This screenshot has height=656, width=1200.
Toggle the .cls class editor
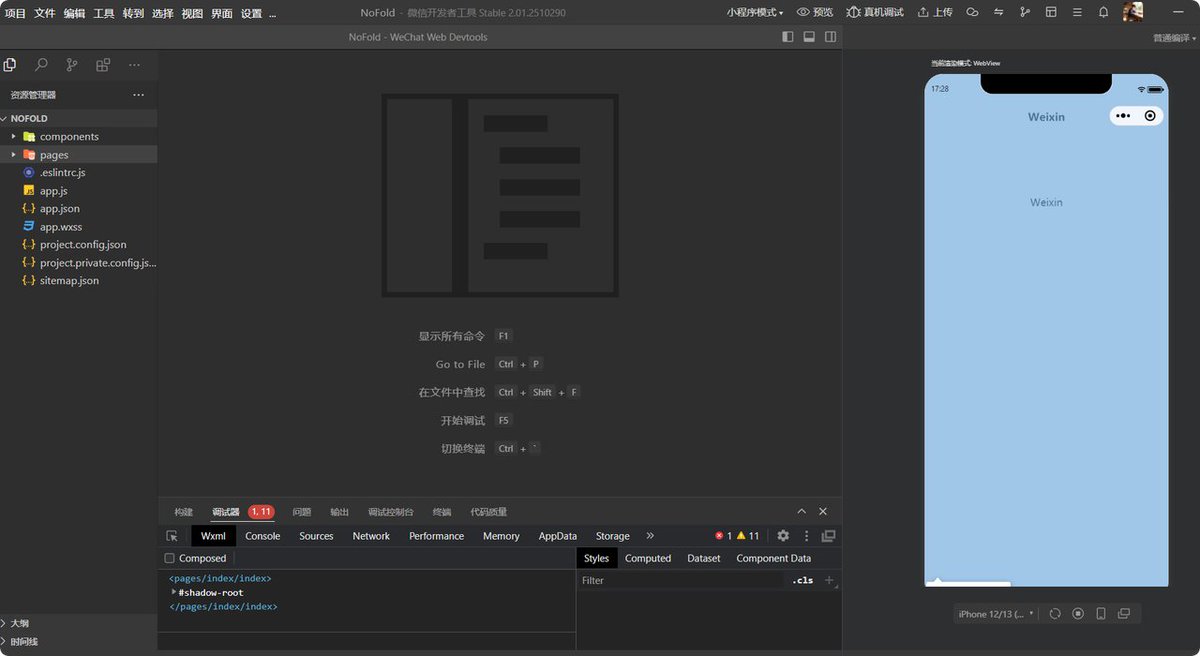803,580
